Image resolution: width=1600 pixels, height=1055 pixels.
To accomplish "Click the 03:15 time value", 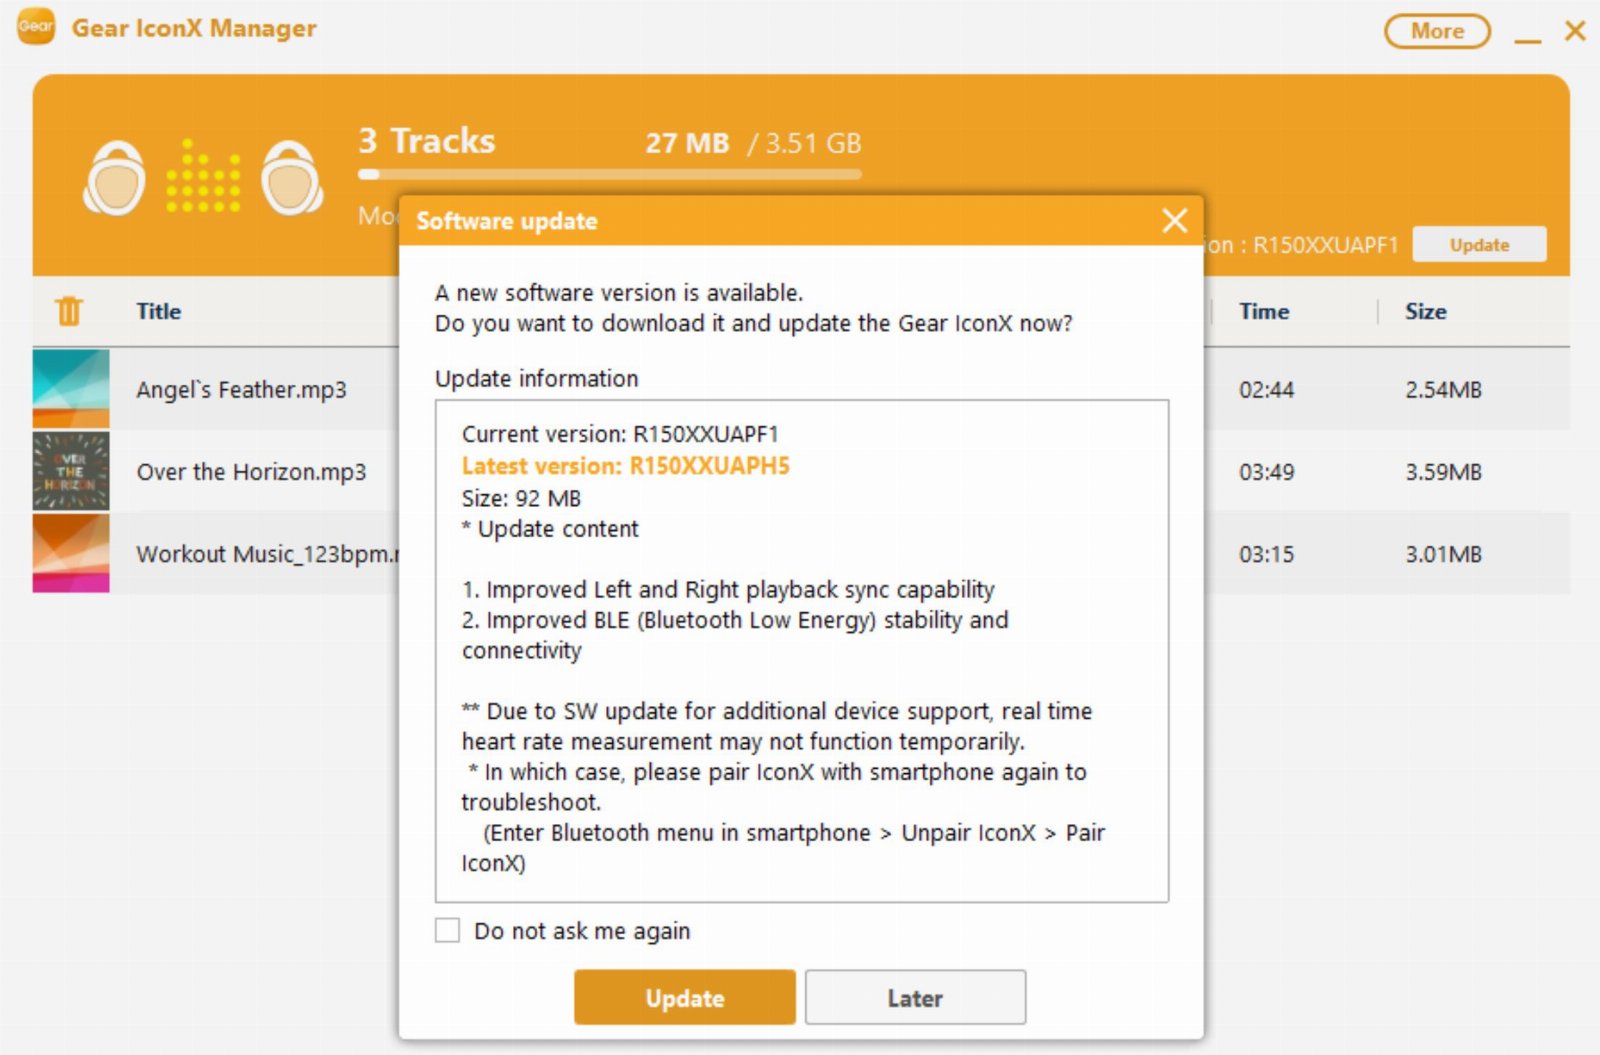I will (x=1266, y=553).
